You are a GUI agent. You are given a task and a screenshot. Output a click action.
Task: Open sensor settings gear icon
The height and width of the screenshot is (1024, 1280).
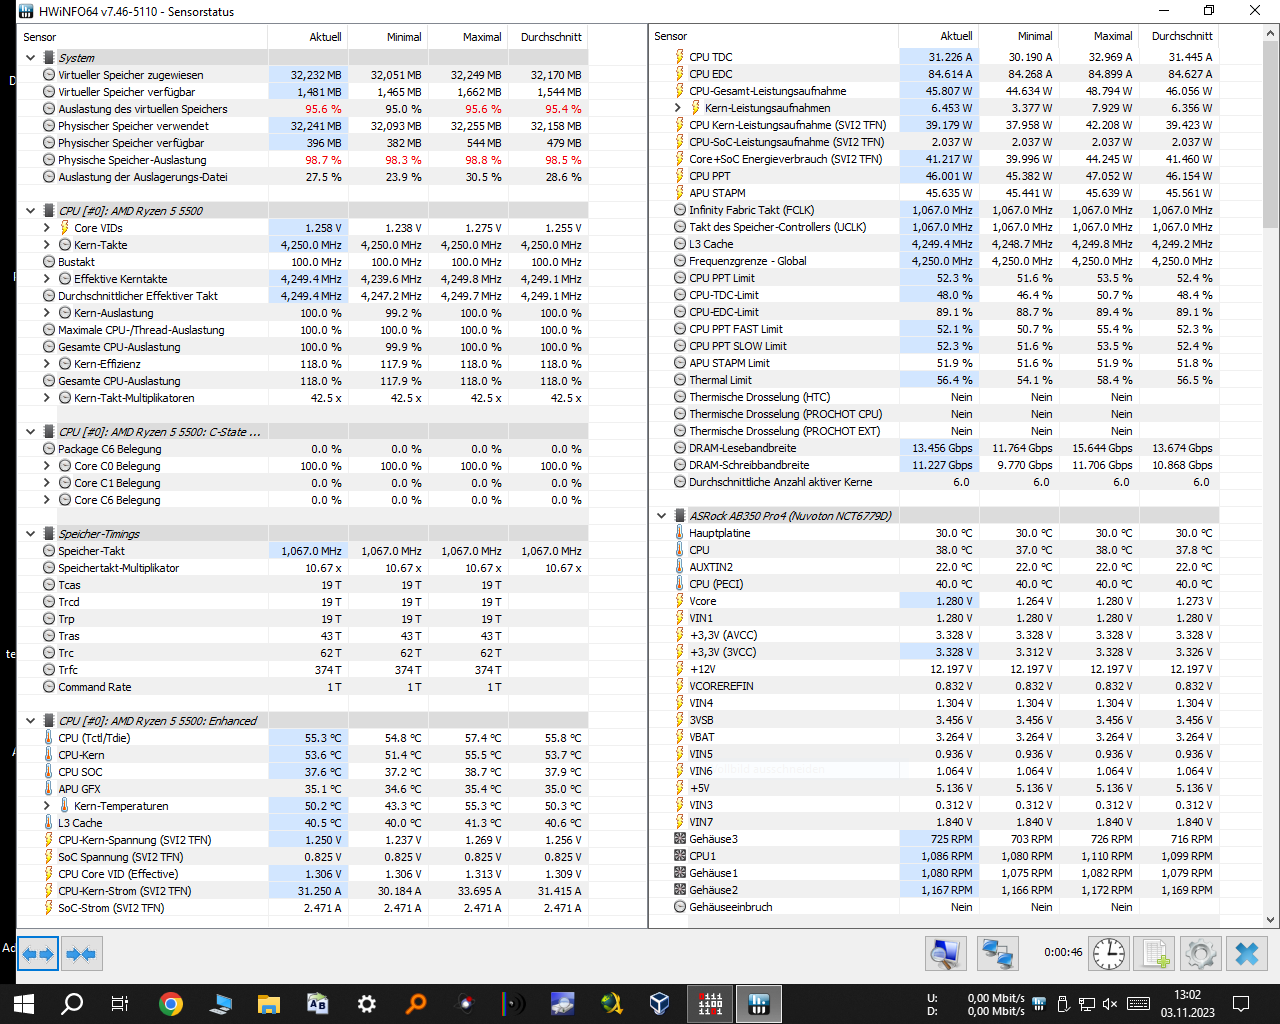[x=1200, y=954]
